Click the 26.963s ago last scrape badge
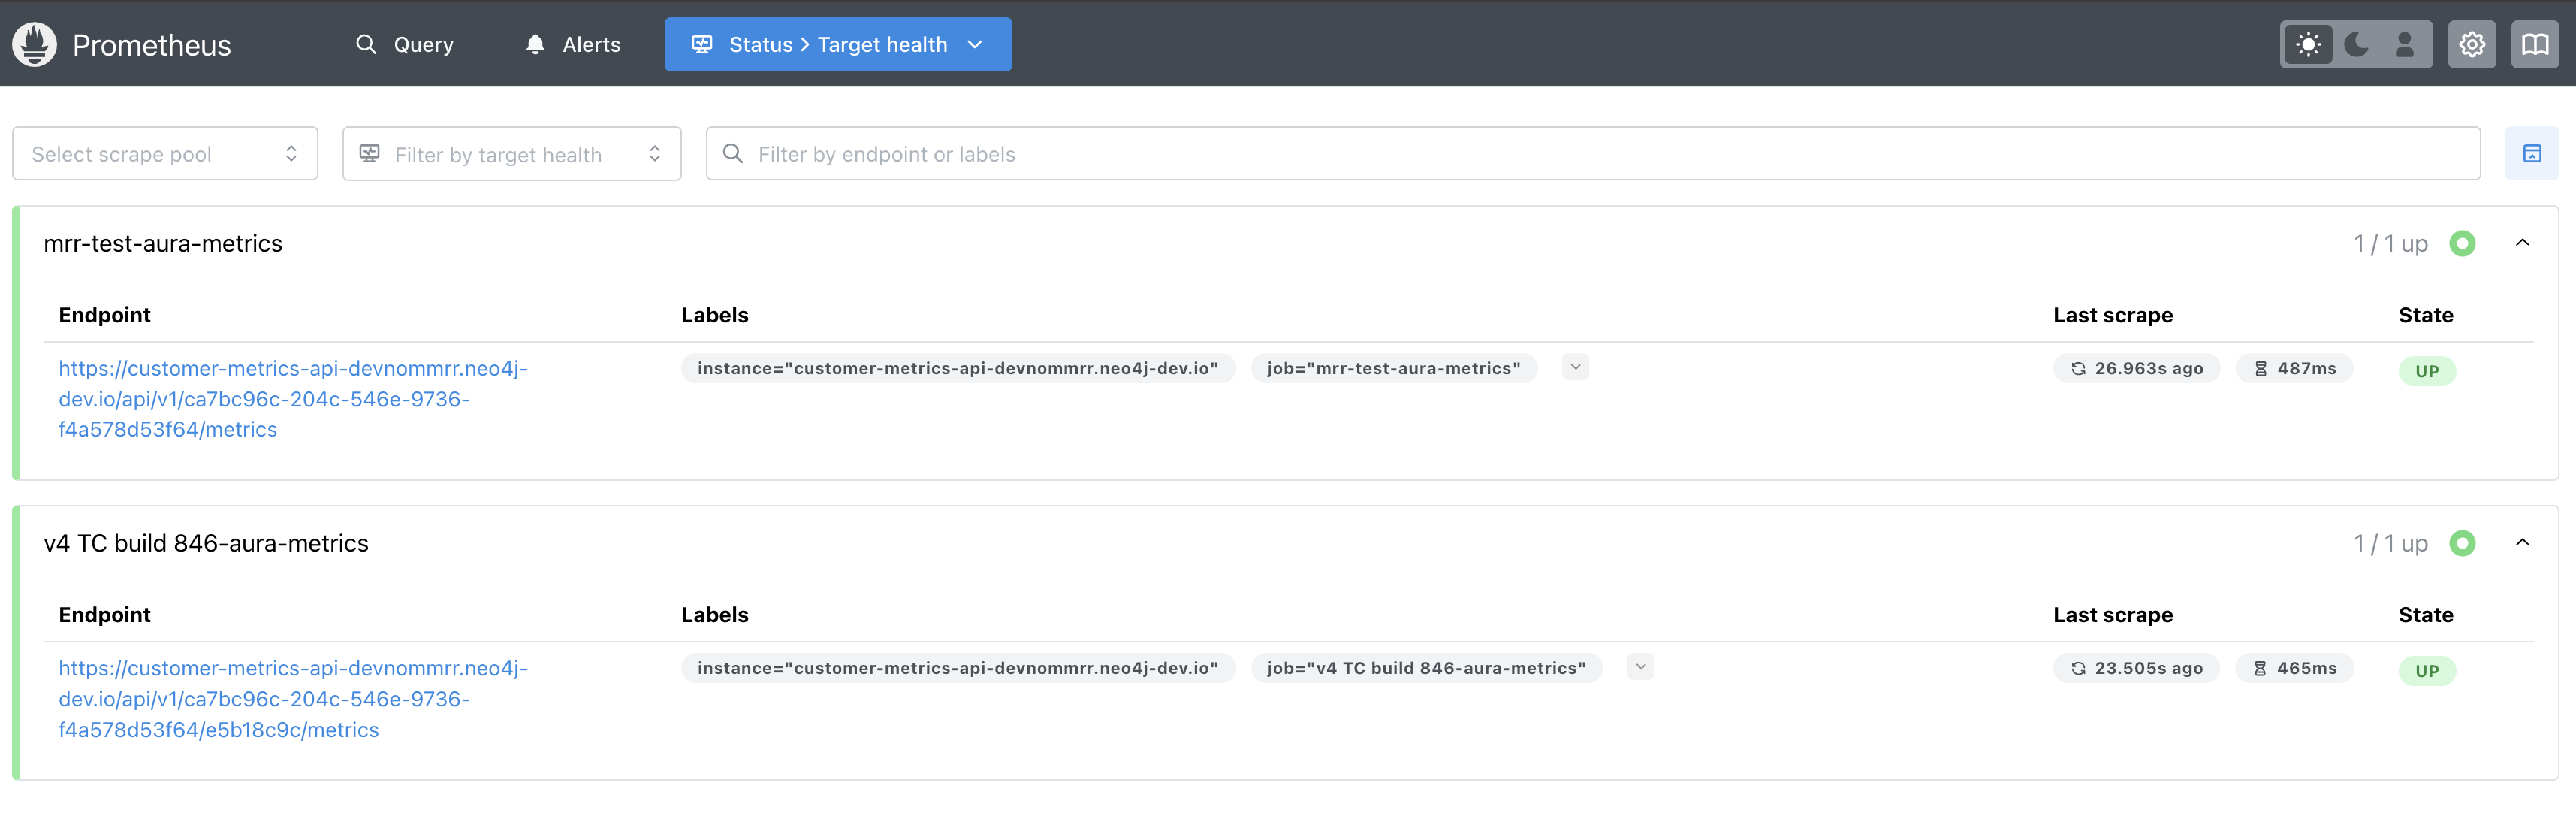 click(2136, 368)
